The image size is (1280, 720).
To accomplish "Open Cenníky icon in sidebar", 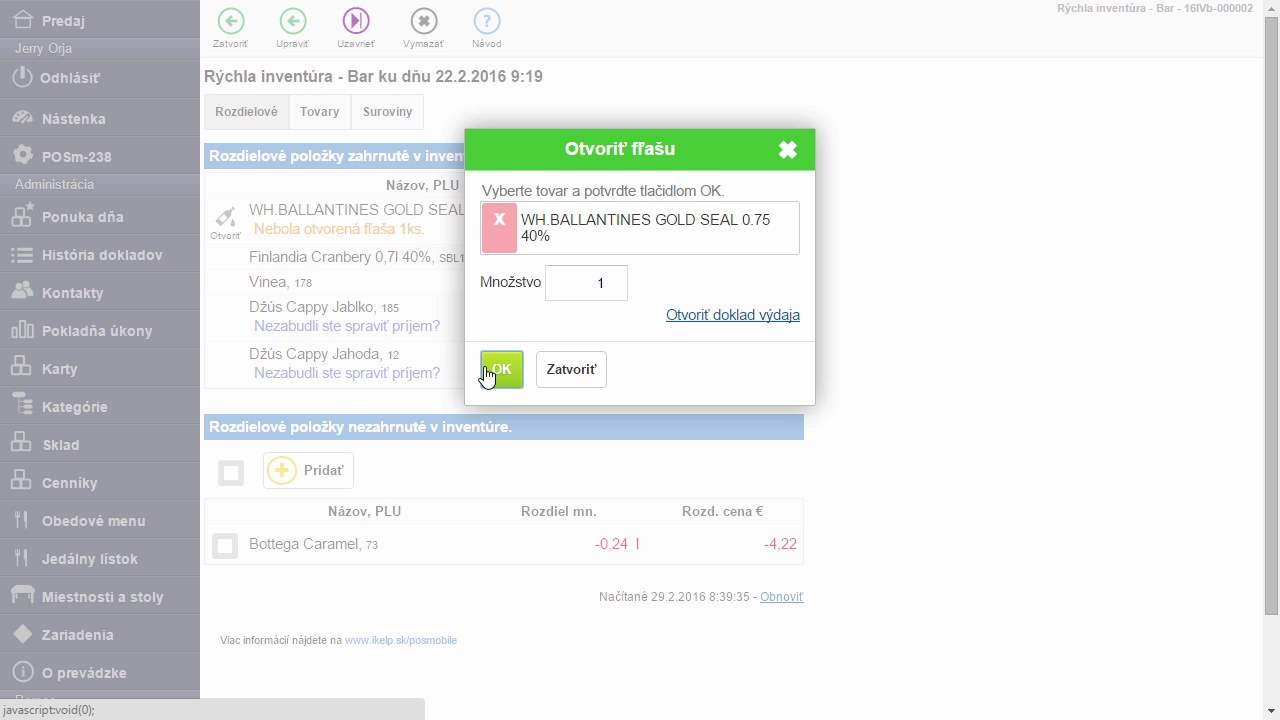I will click(22, 482).
